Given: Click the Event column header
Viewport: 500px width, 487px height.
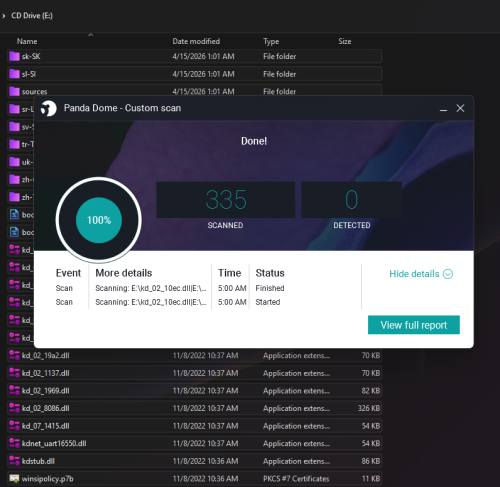Looking at the screenshot, I should point(68,273).
